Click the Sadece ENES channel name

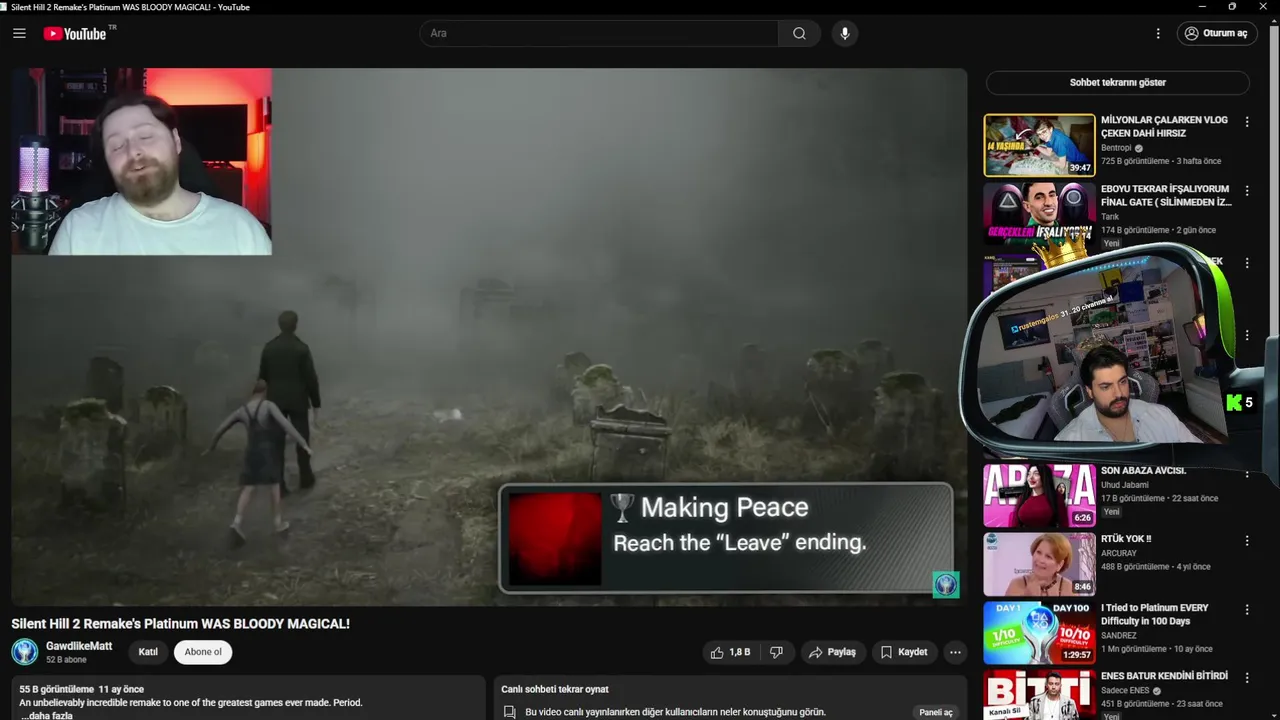coord(1126,690)
